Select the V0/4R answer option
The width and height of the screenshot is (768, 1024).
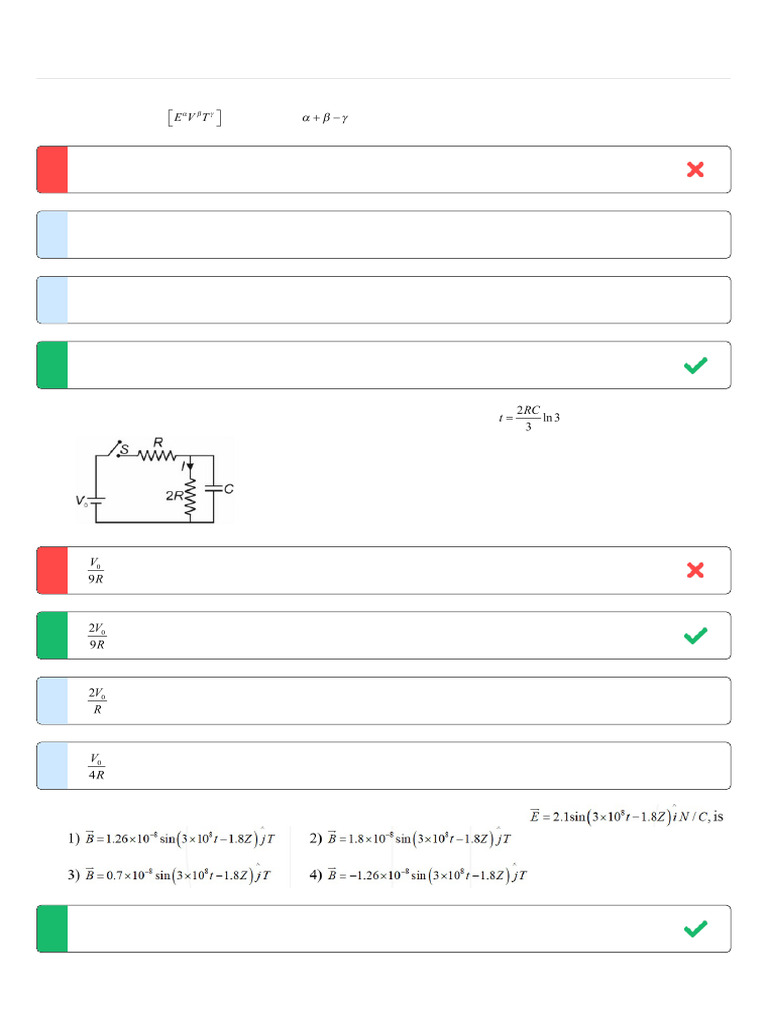click(x=97, y=765)
